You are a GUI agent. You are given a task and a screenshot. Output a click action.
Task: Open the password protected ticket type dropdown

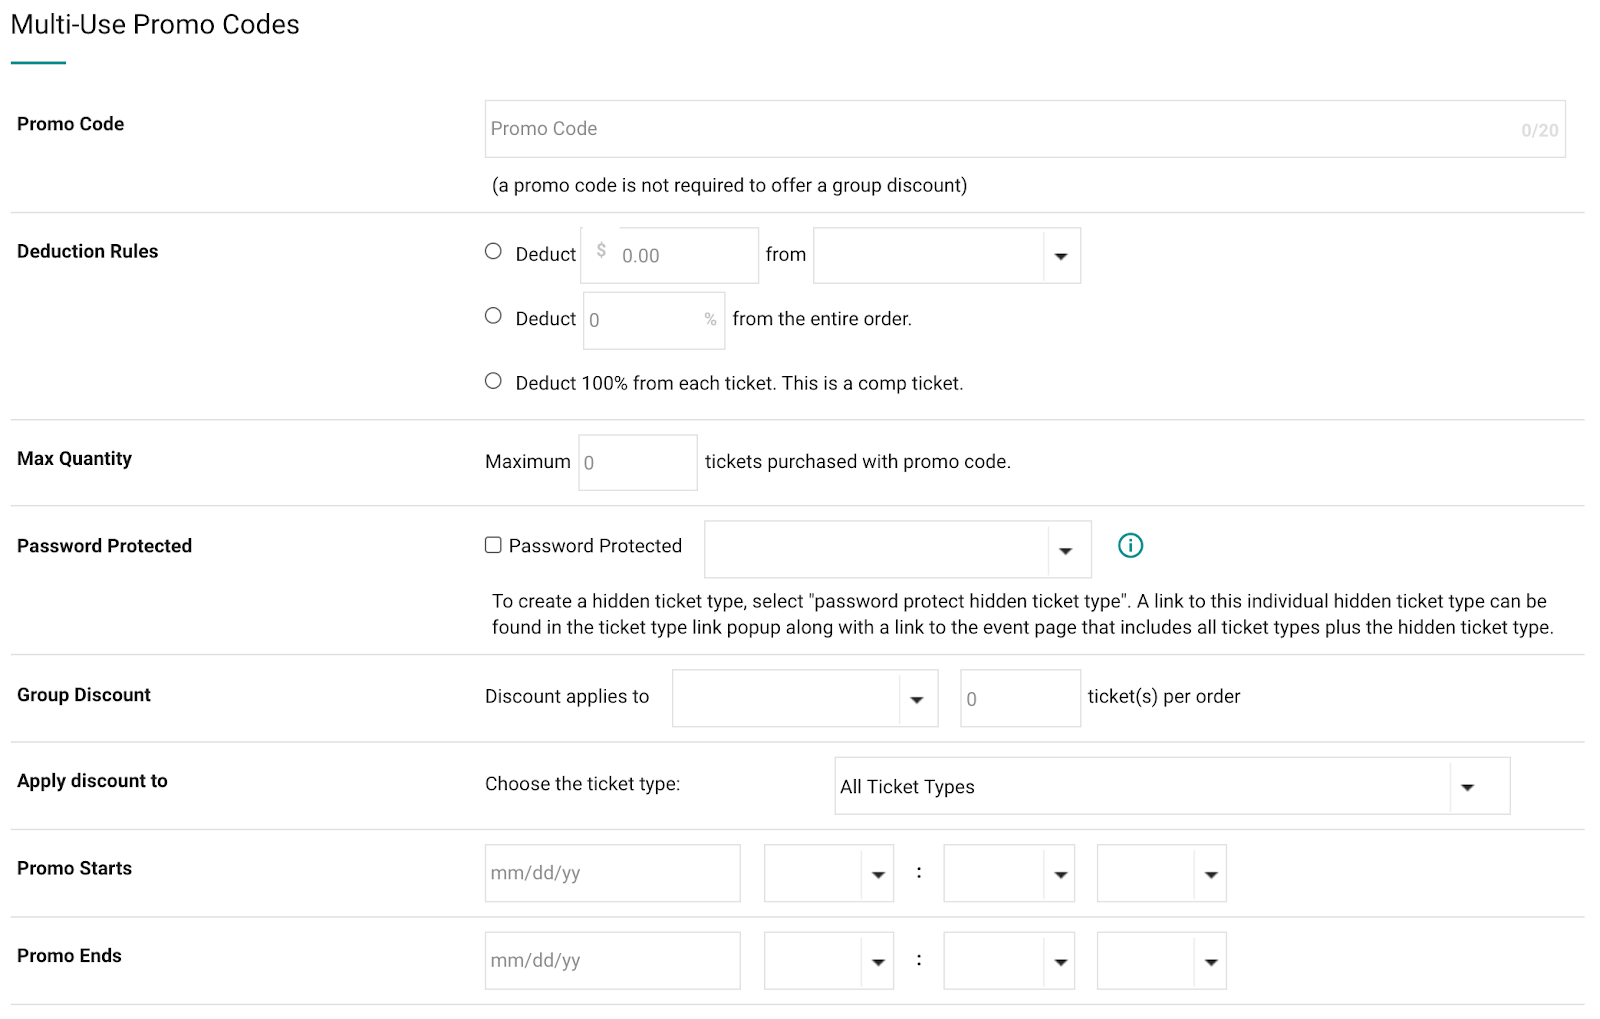[x=1066, y=549]
